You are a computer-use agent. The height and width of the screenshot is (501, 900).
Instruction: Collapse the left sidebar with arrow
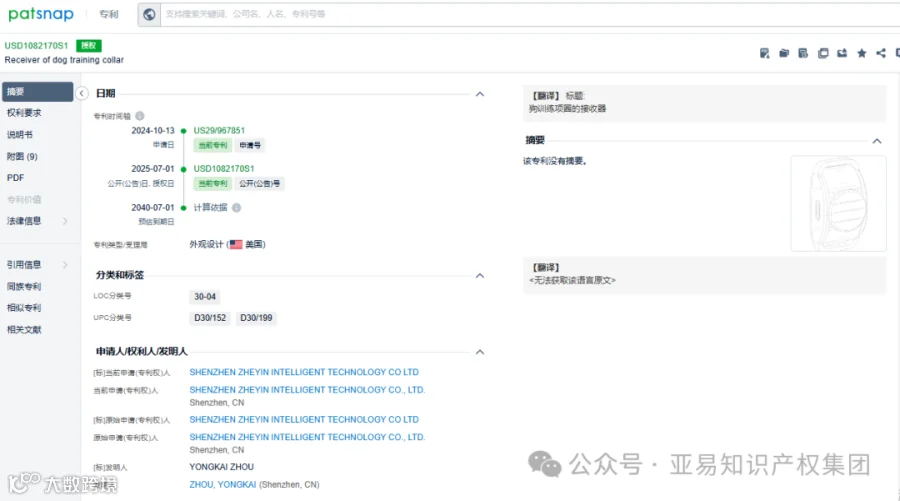(82, 93)
